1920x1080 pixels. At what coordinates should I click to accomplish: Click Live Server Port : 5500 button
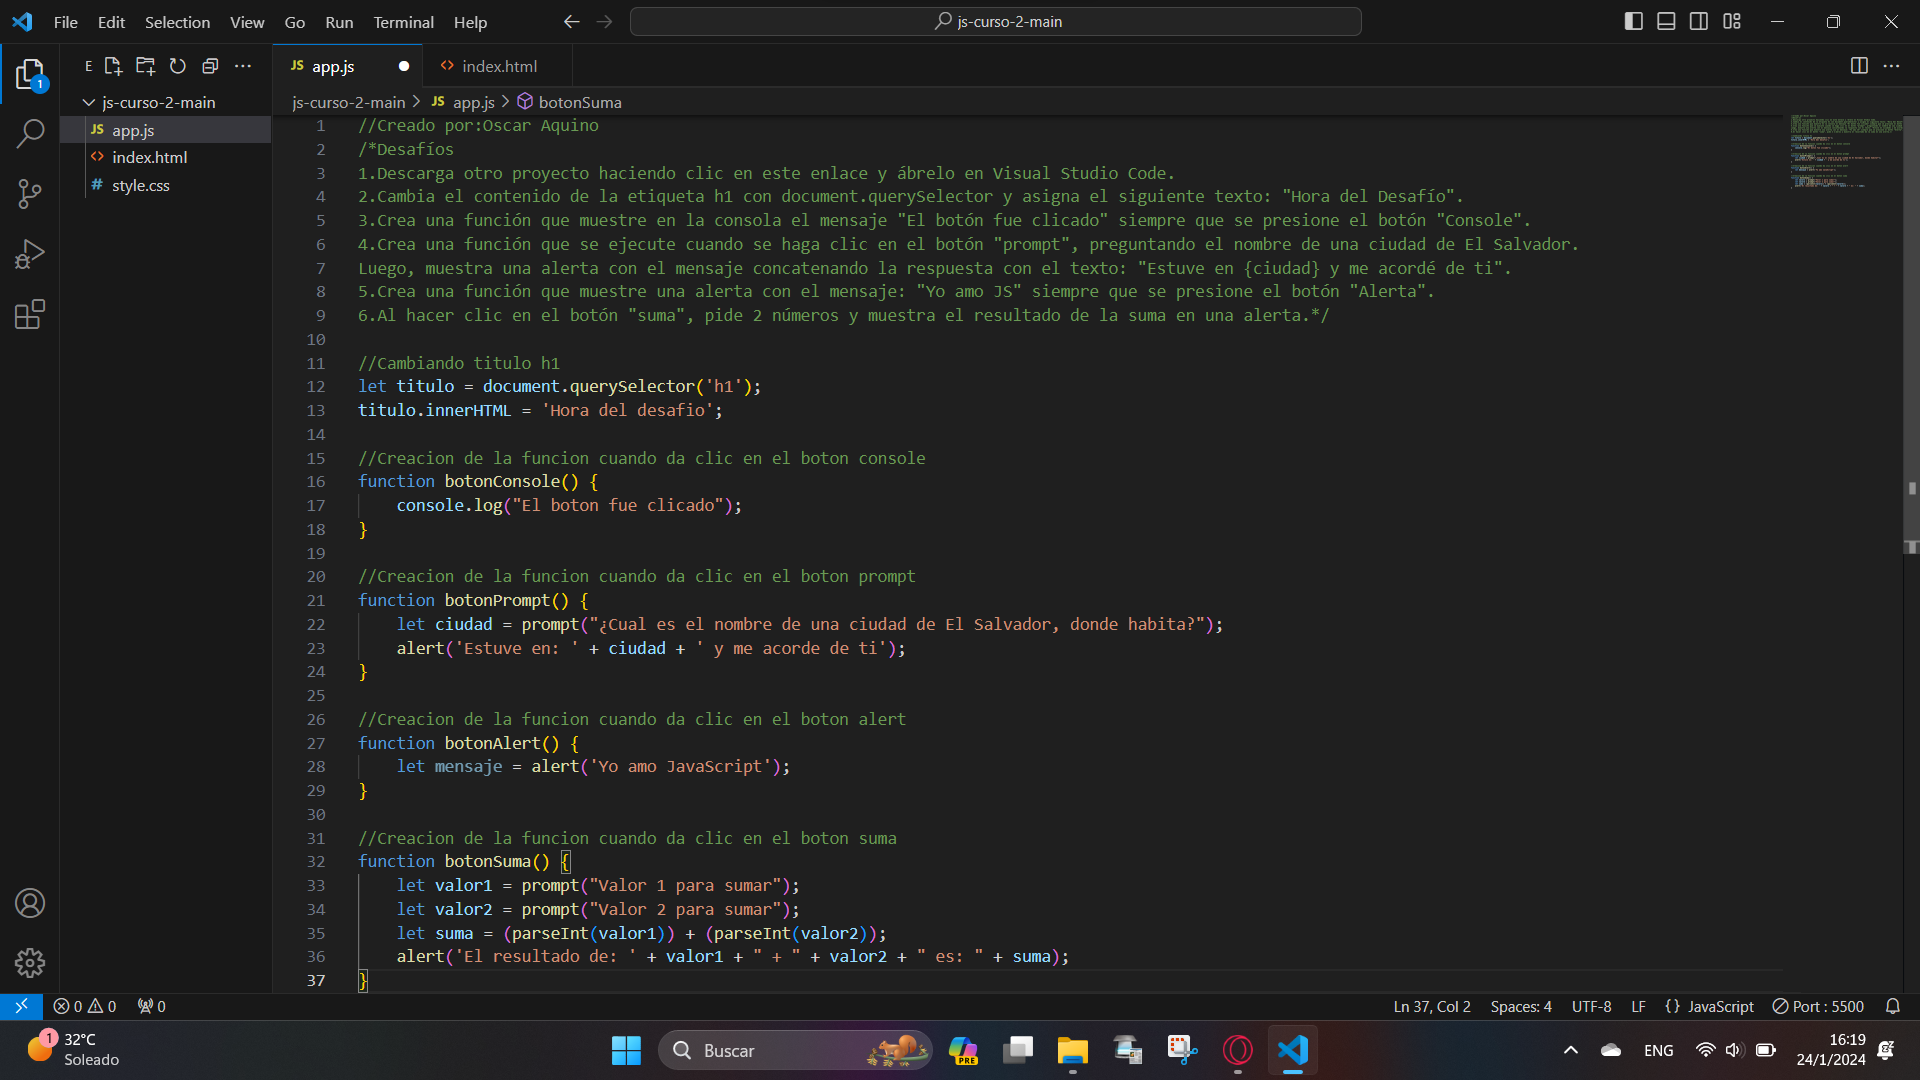tap(1818, 1006)
